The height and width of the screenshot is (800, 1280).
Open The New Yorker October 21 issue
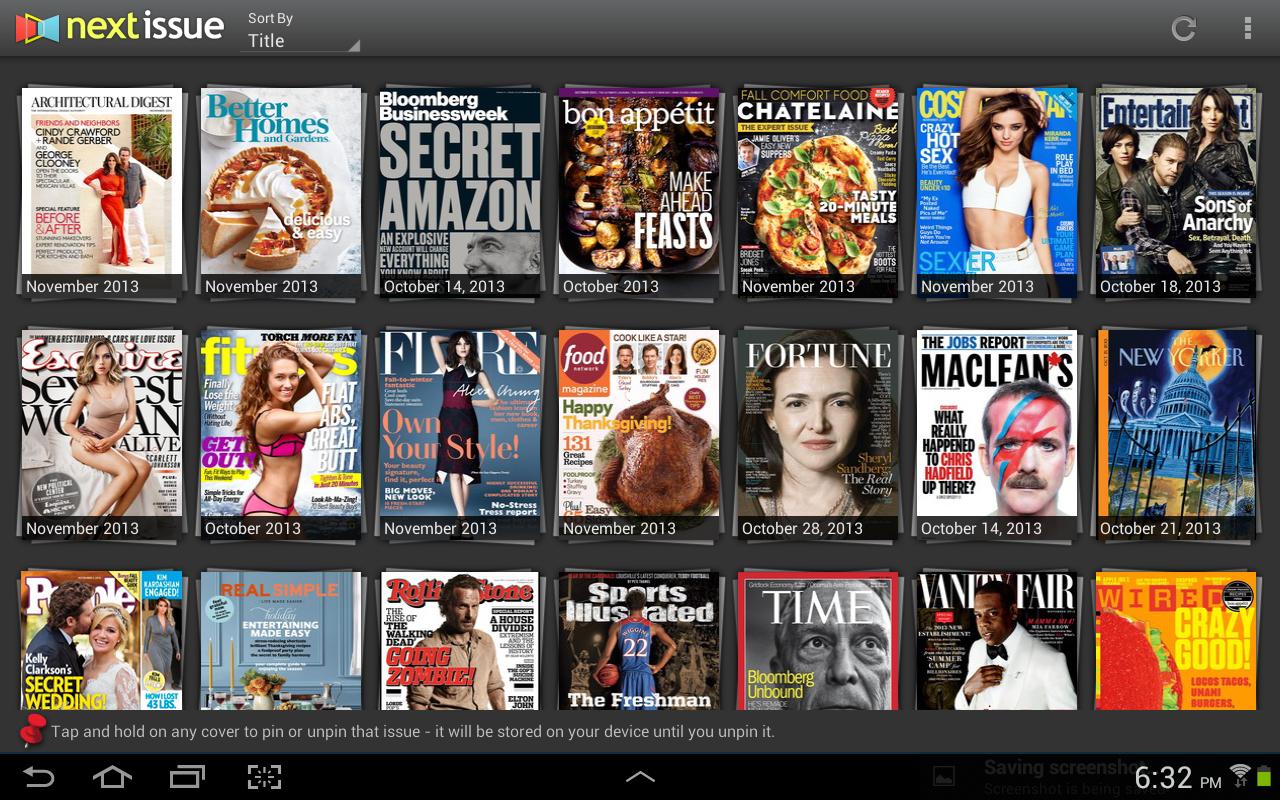(1176, 435)
